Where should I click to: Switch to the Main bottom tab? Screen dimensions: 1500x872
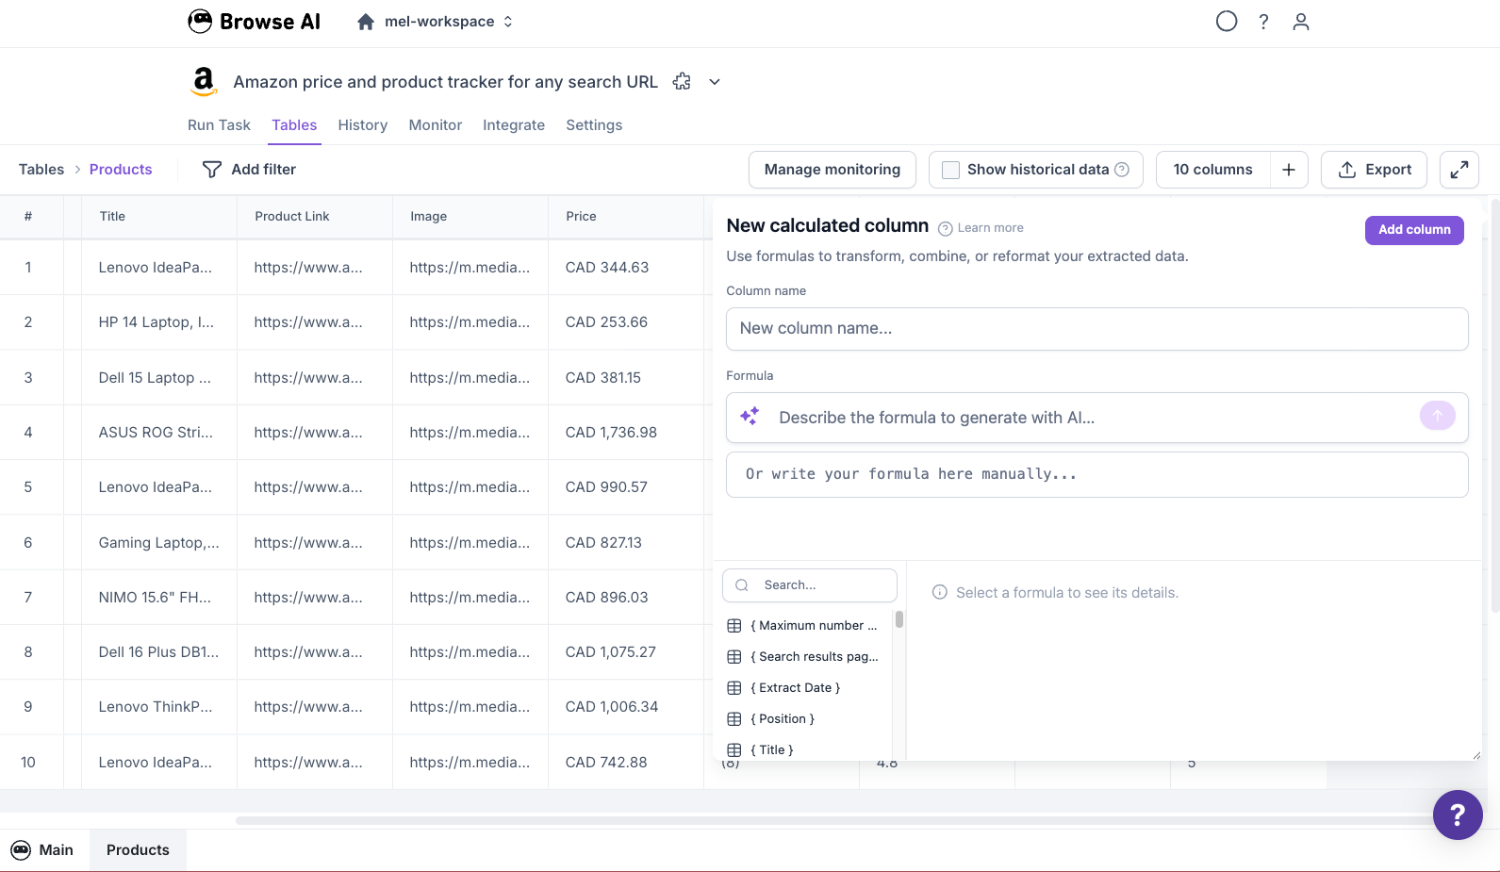point(43,850)
